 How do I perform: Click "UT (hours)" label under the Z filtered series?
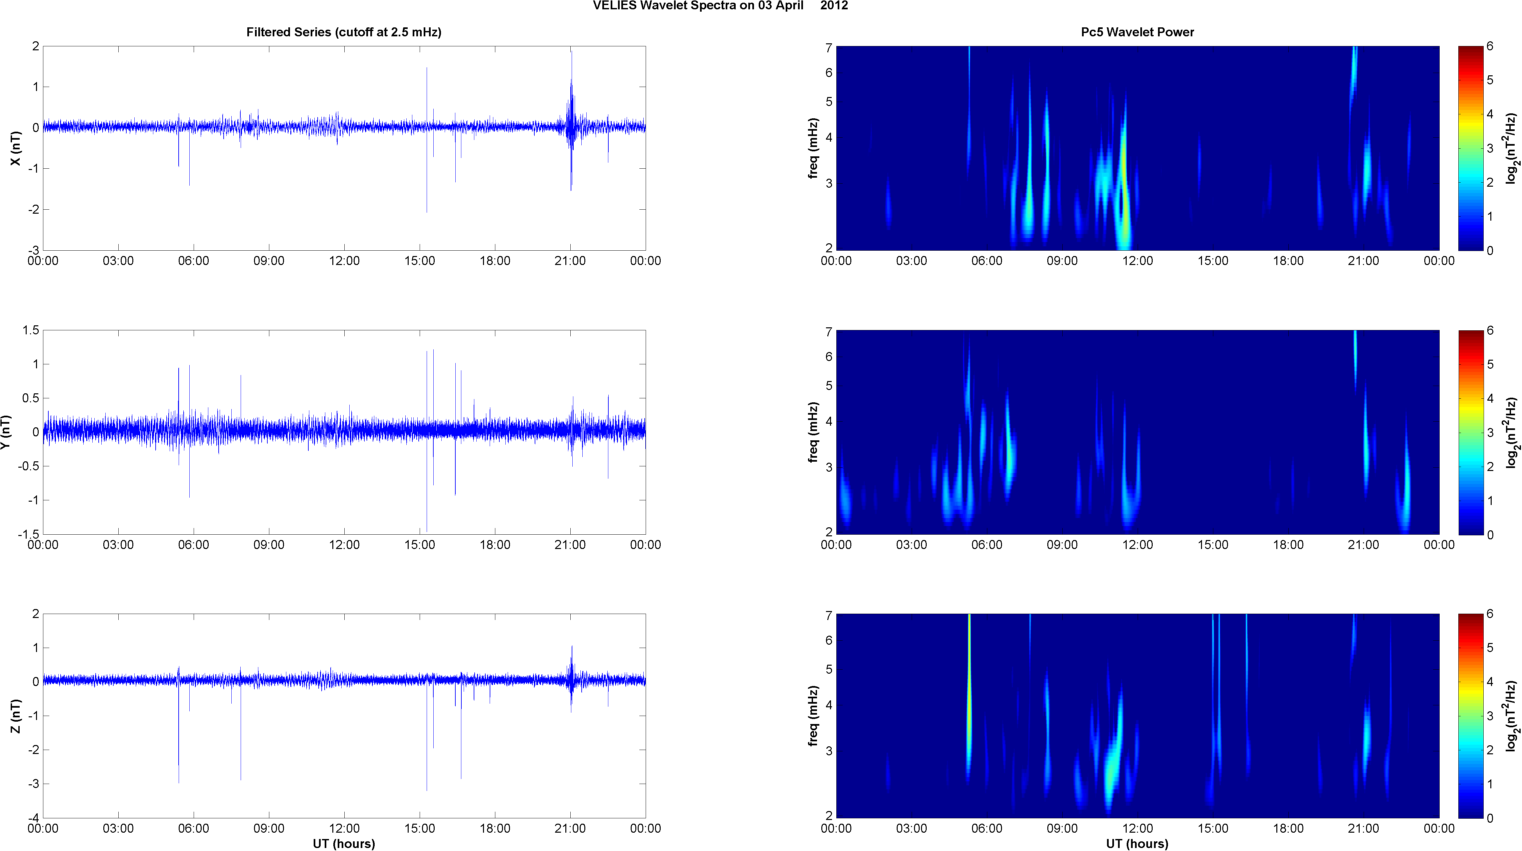click(344, 844)
